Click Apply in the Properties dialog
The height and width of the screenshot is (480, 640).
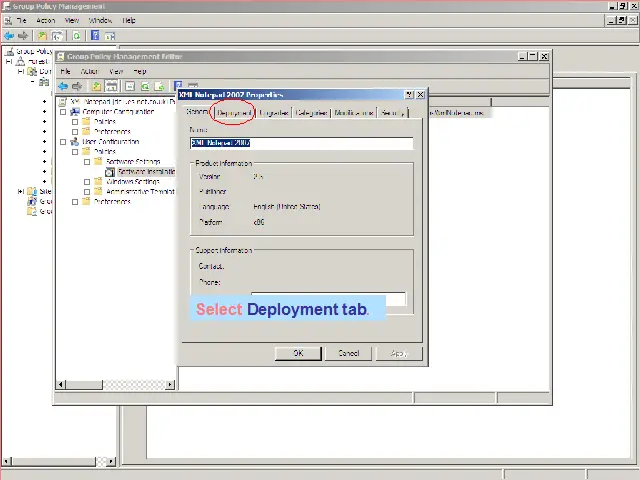[399, 353]
